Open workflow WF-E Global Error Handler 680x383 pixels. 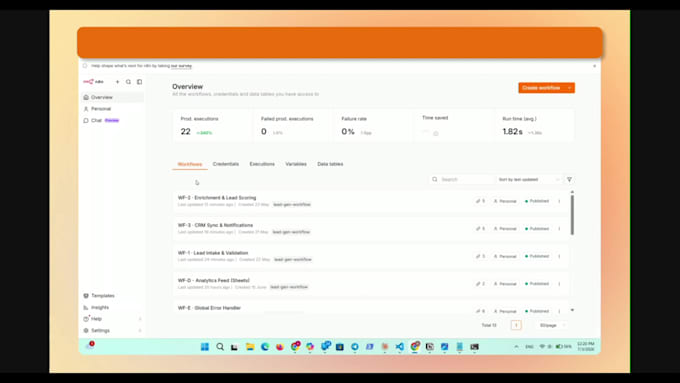(x=209, y=308)
